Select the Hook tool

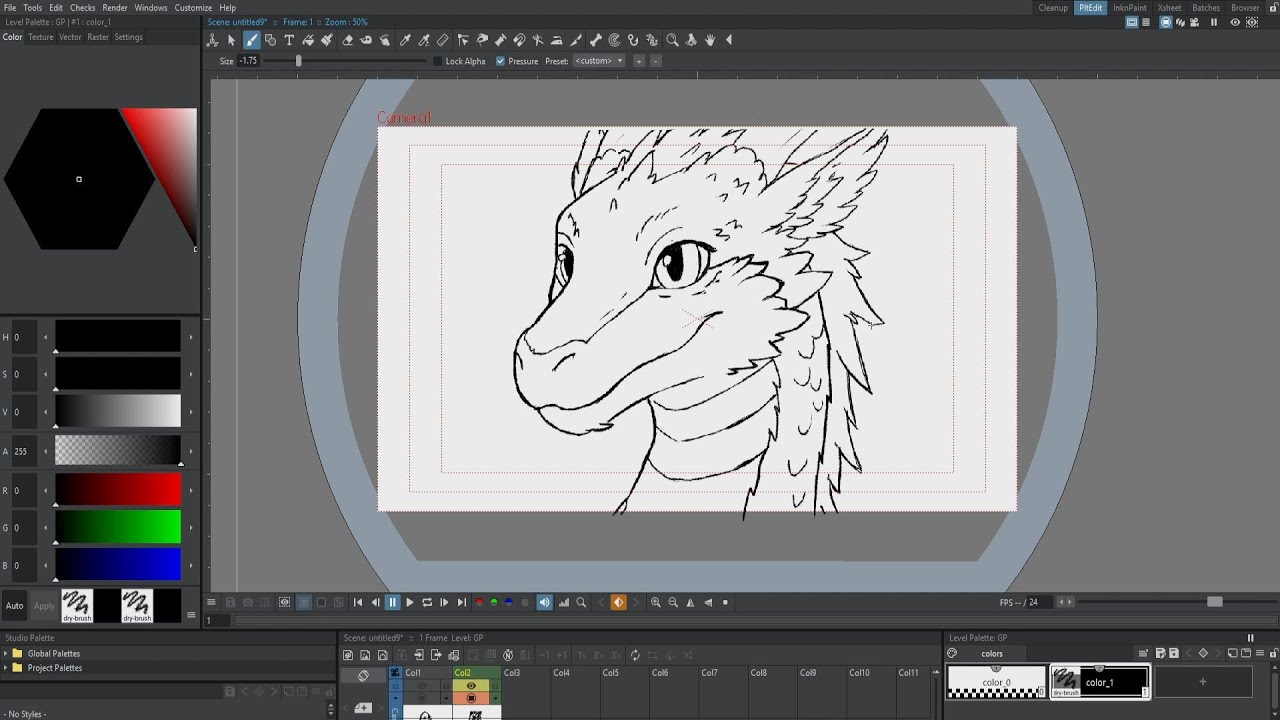633,40
